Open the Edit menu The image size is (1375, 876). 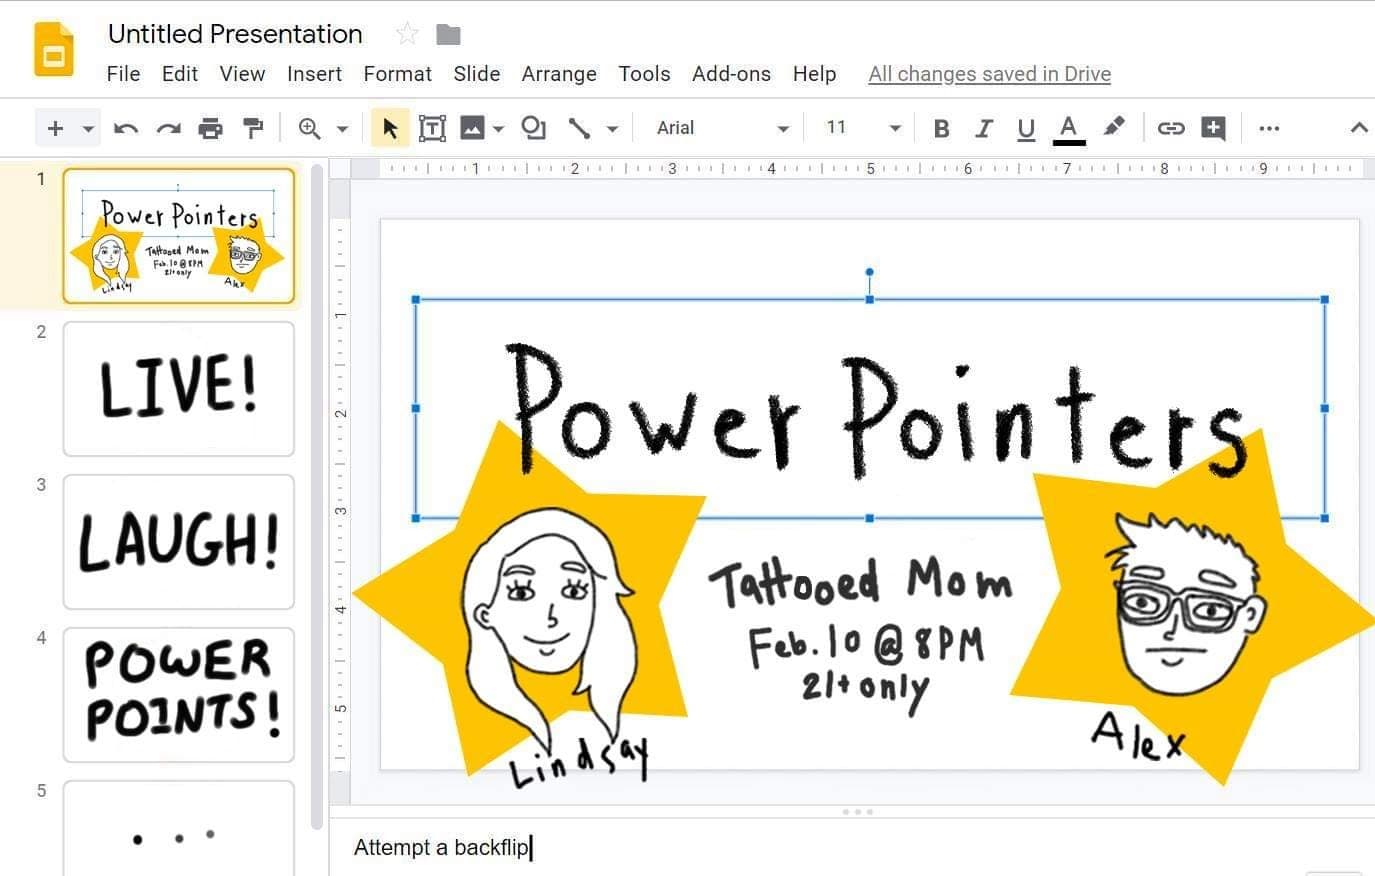pyautogui.click(x=180, y=74)
